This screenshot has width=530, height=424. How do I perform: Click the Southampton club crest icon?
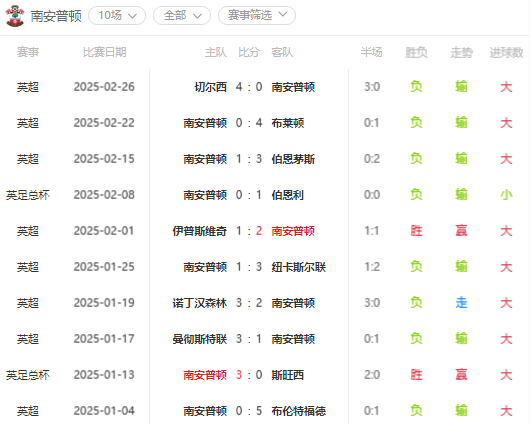click(x=15, y=16)
